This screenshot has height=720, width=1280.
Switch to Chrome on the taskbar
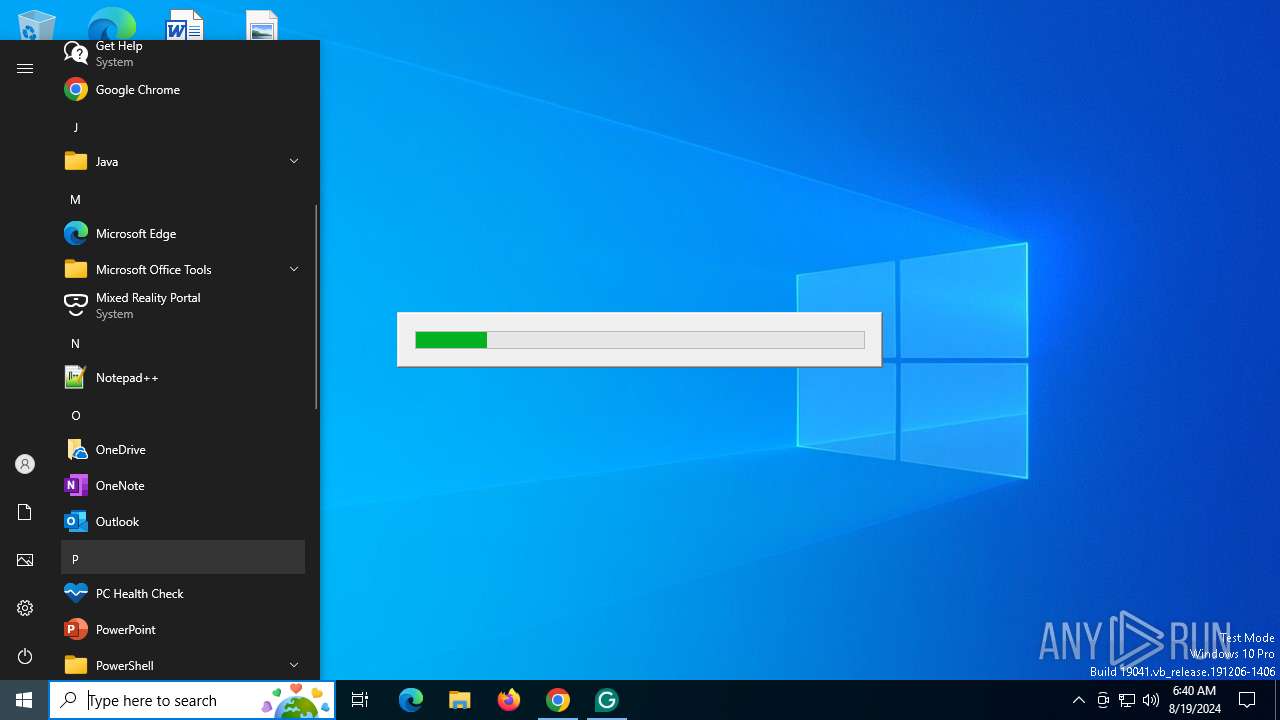coord(558,700)
